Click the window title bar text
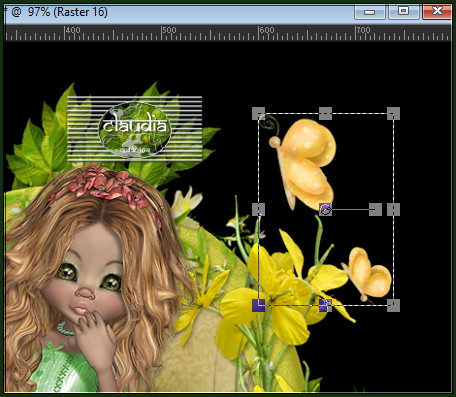The width and height of the screenshot is (456, 397). point(59,12)
